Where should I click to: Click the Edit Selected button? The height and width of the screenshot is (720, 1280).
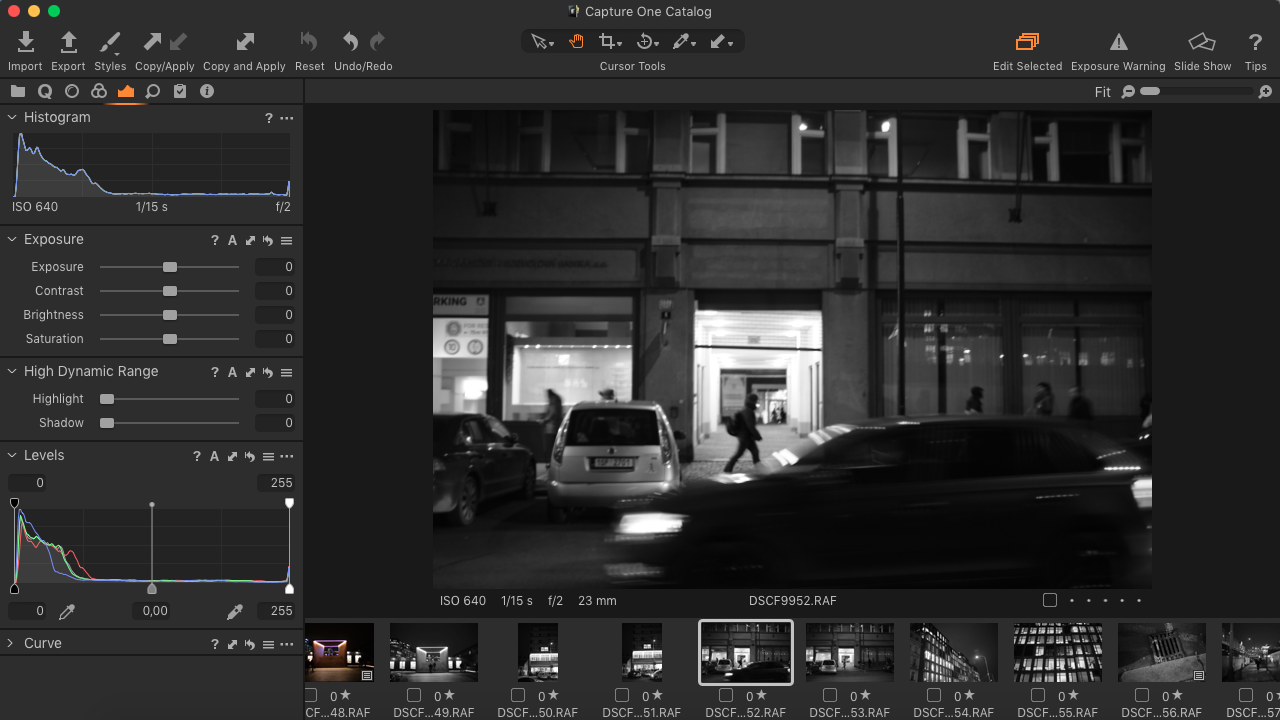[1027, 43]
